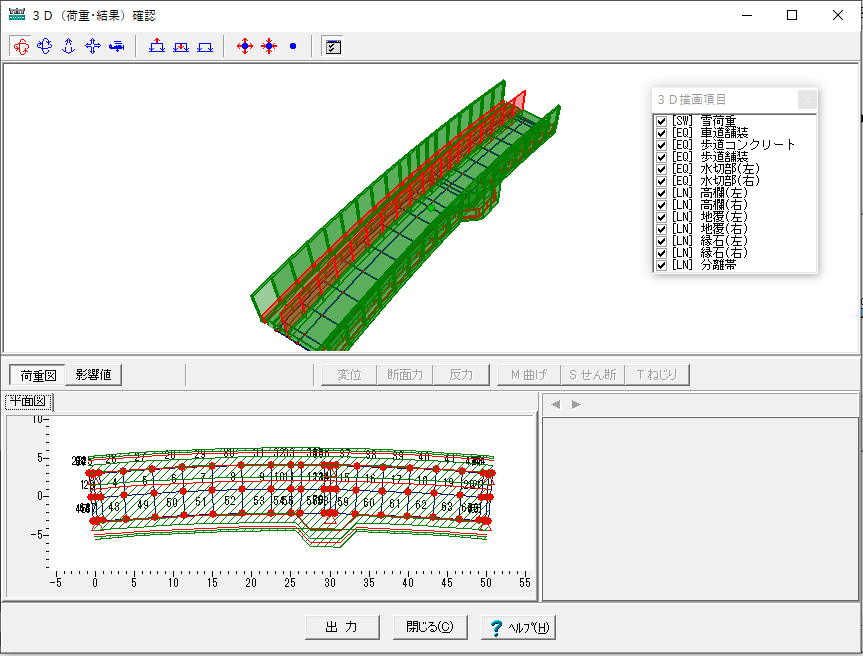This screenshot has height=656, width=863.
Task: Click the load scale-up arrow icon
Action: 157,46
